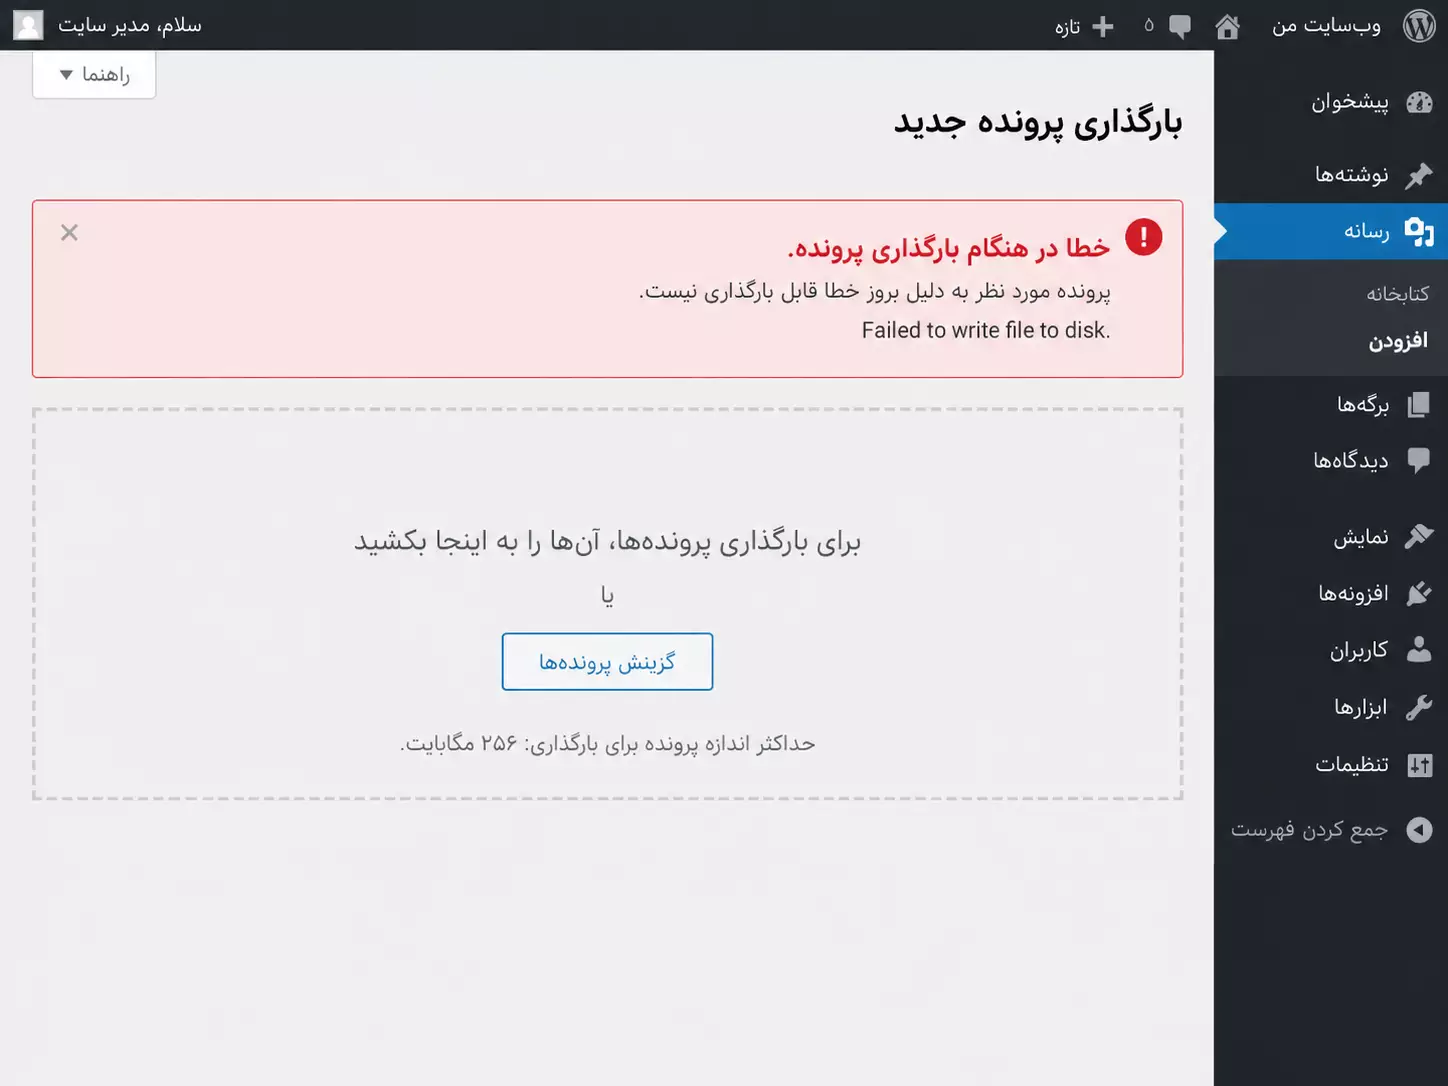Expand the راهنما help dropdown
The height and width of the screenshot is (1086, 1448).
click(x=94, y=74)
